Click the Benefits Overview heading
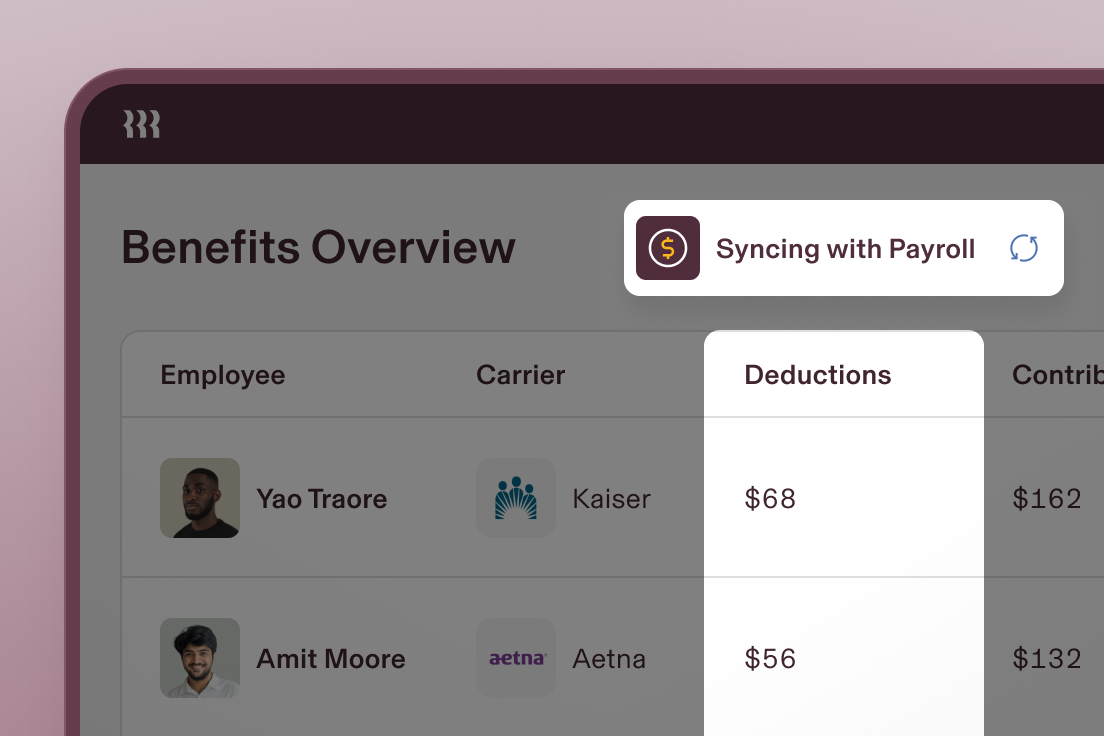The width and height of the screenshot is (1104, 736). coord(318,247)
